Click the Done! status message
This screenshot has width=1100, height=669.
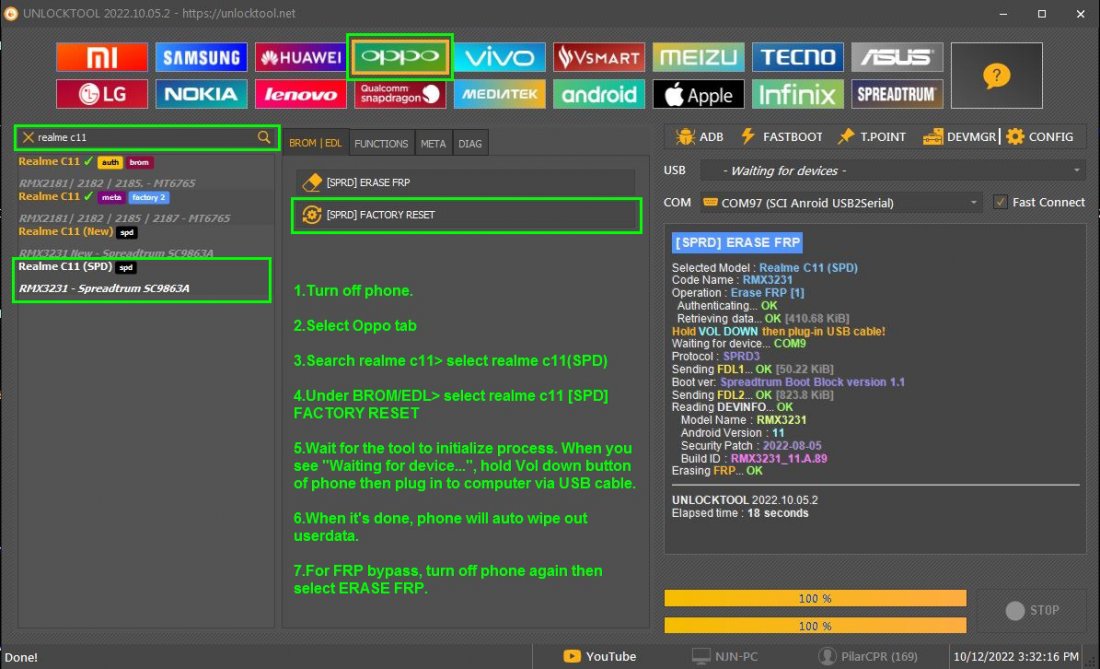click(x=21, y=657)
